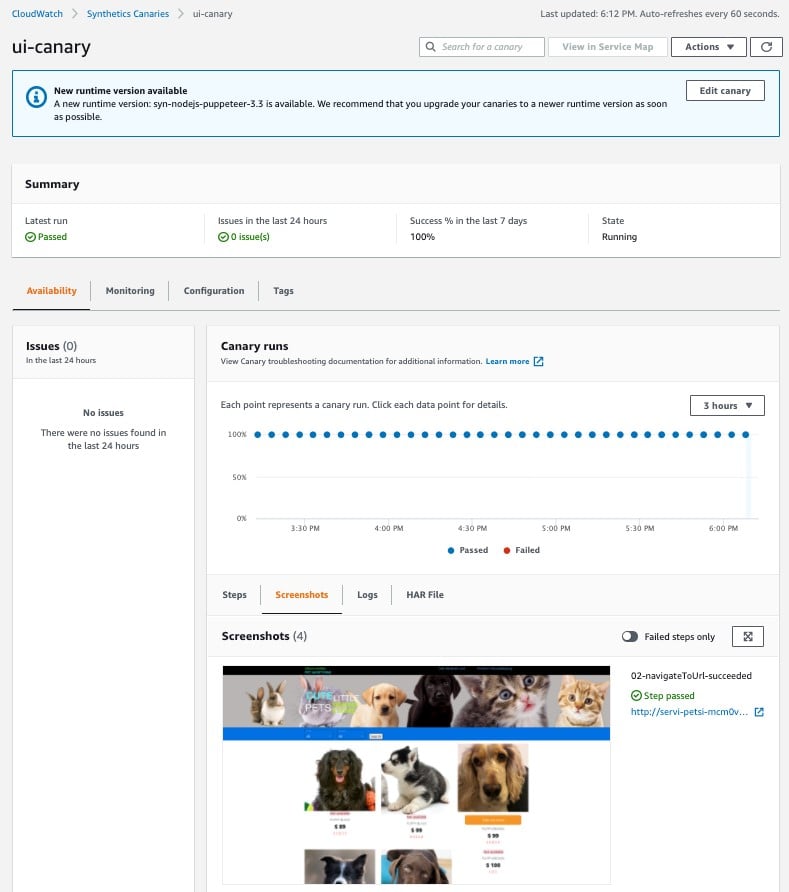789x892 pixels.
Task: Click the Edit canary button
Action: (725, 91)
